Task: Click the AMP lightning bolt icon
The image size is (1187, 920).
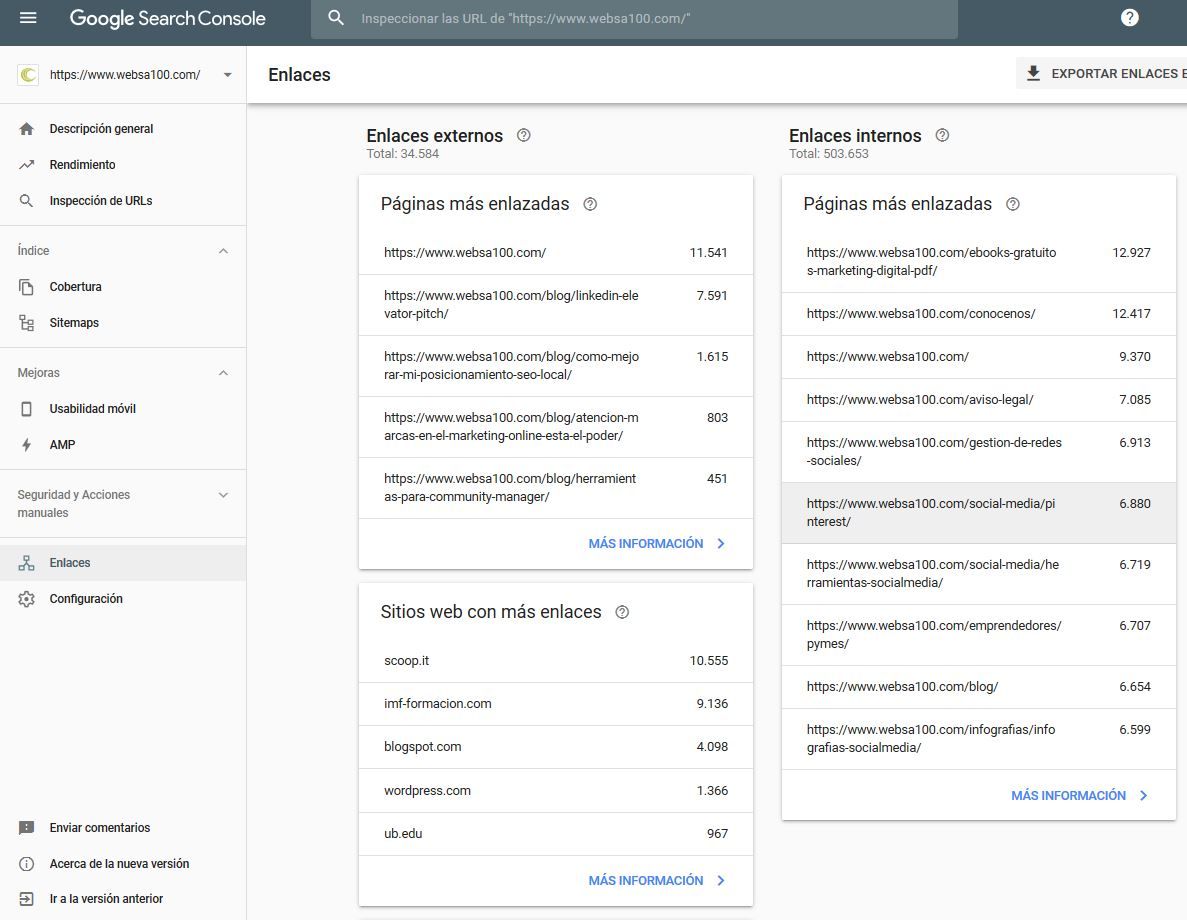Action: point(27,445)
